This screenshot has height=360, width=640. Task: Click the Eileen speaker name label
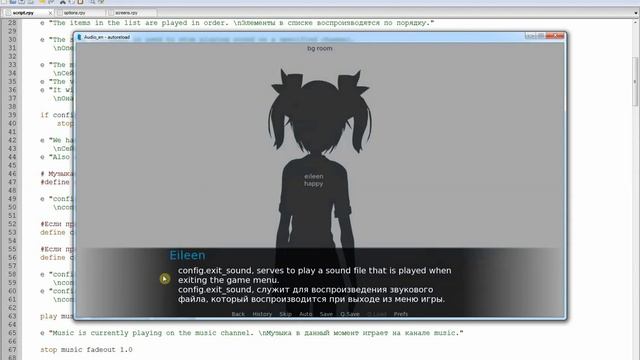187,255
